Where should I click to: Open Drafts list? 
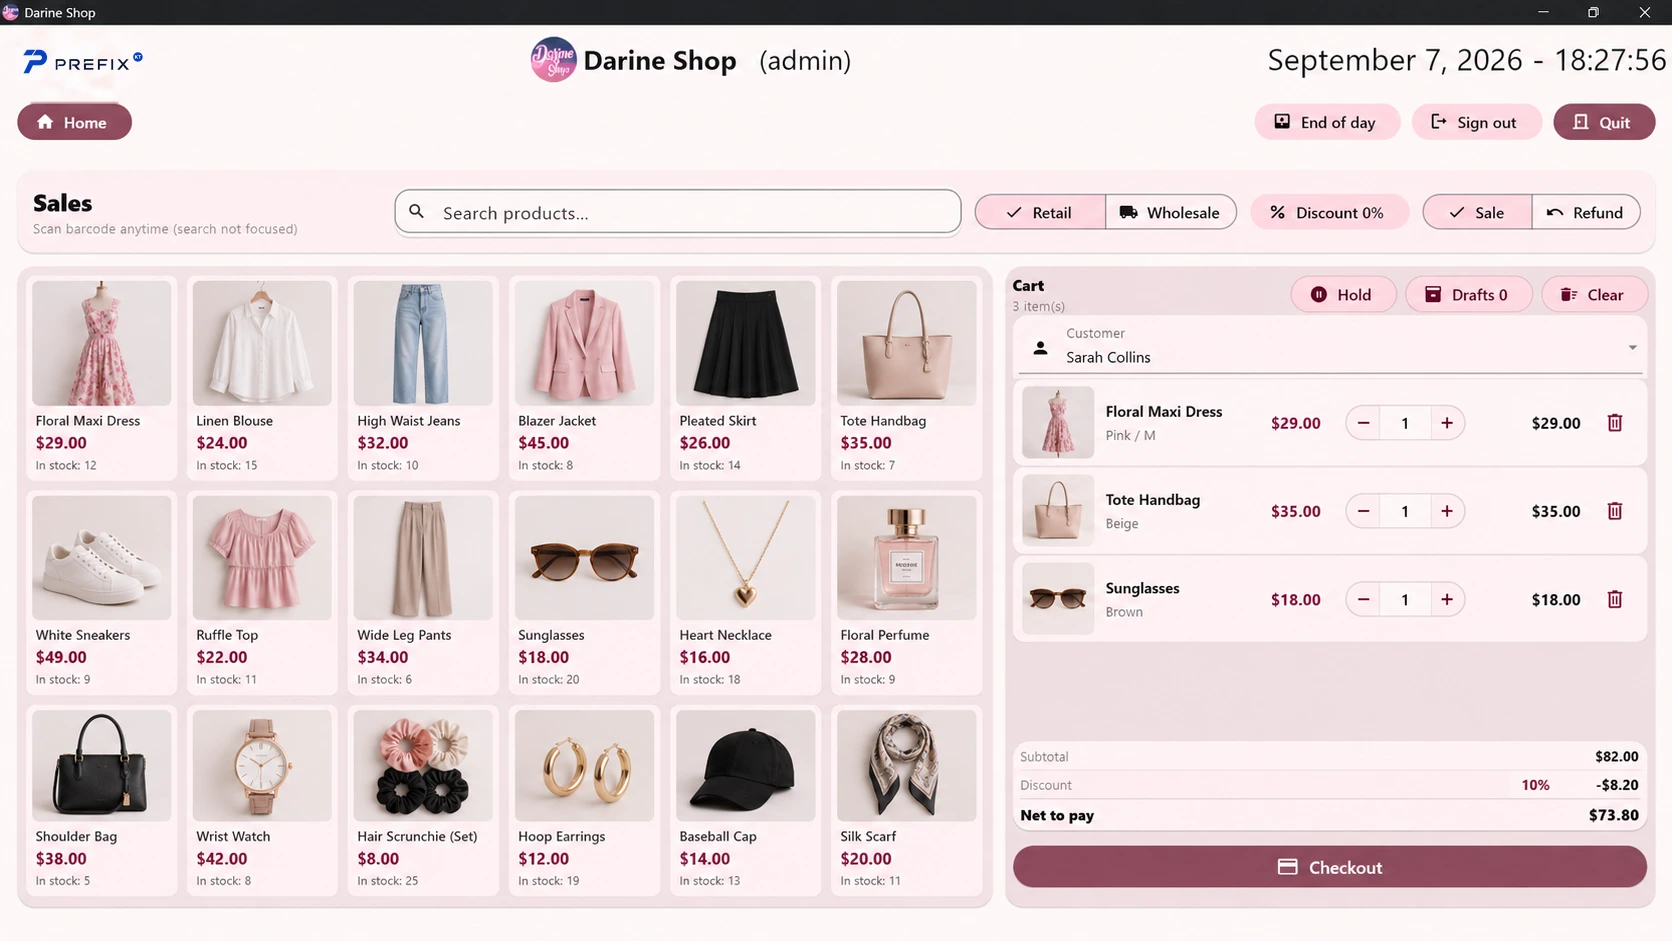(x=1467, y=294)
